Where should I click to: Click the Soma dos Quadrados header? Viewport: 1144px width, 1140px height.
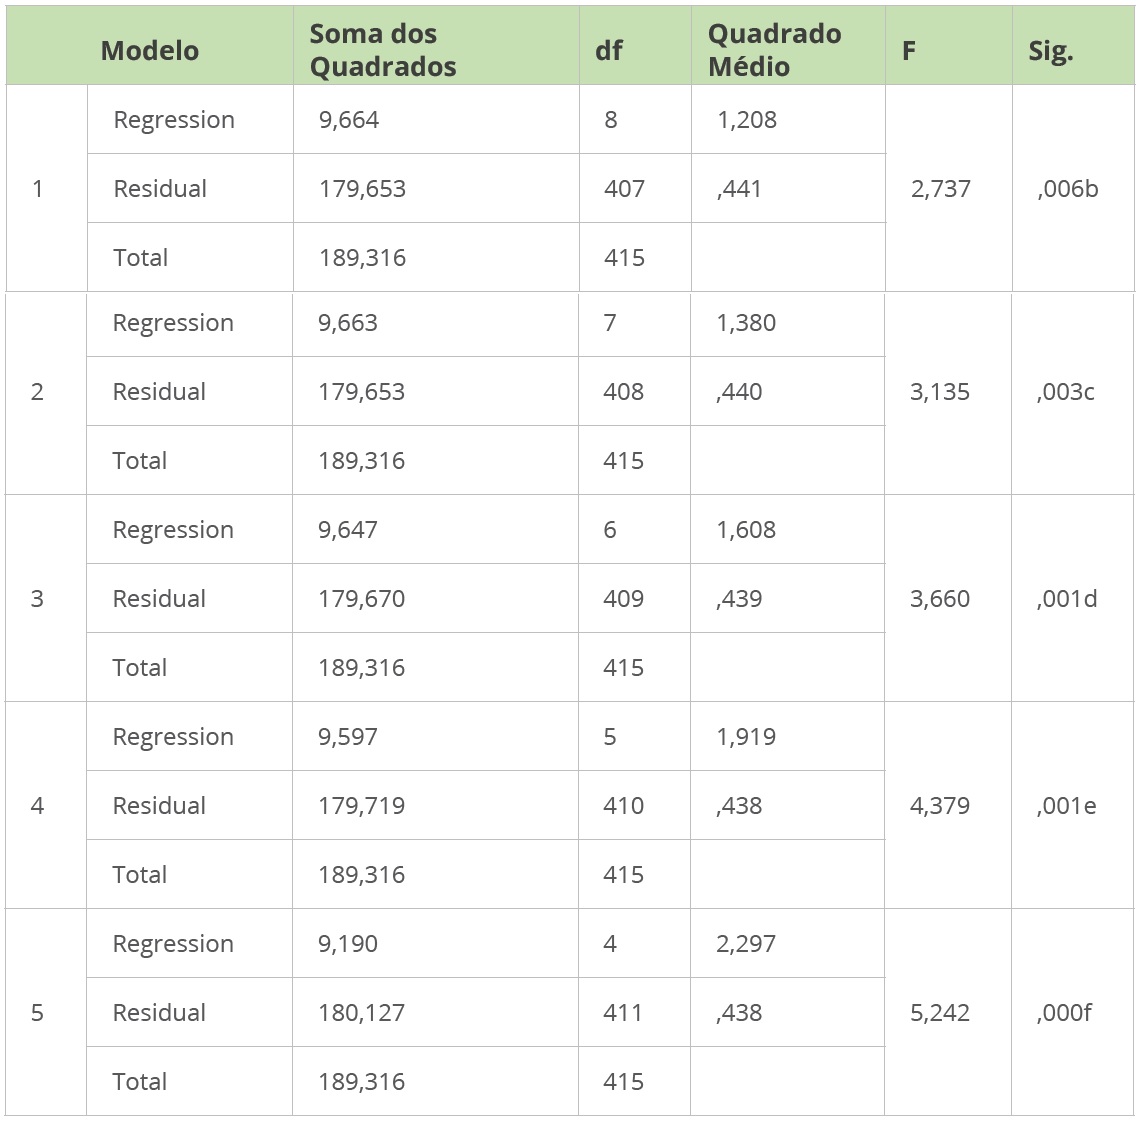pyautogui.click(x=383, y=50)
